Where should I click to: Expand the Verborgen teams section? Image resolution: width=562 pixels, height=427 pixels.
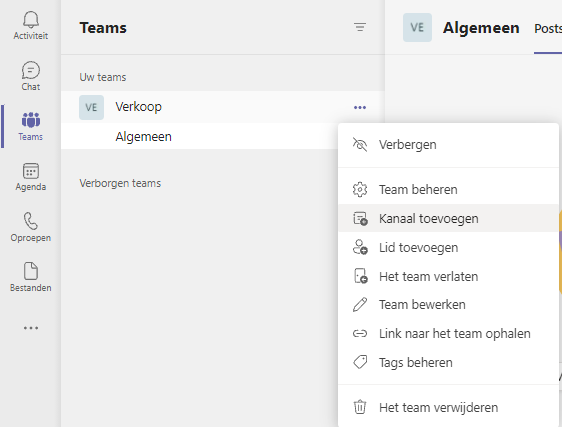coord(120,183)
